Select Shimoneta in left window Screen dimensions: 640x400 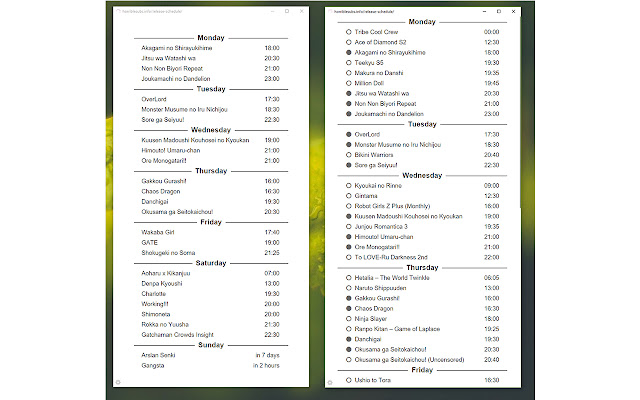point(156,314)
